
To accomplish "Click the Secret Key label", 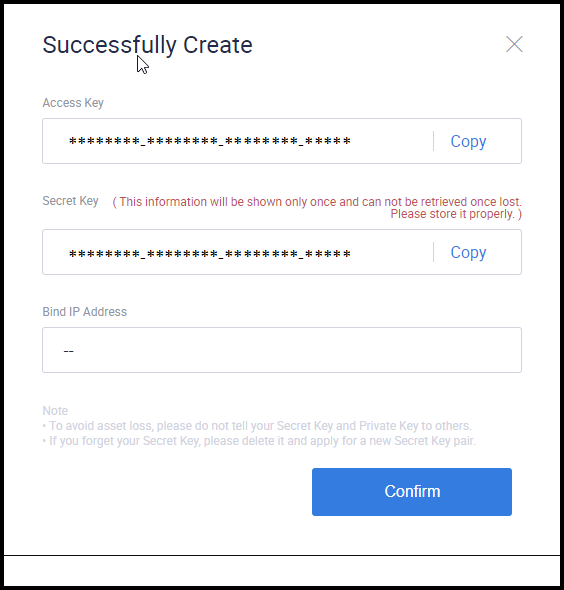I will [70, 201].
